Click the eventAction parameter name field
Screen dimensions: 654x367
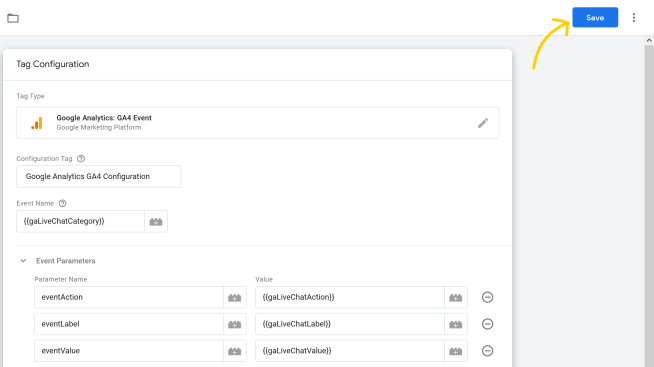pyautogui.click(x=129, y=297)
